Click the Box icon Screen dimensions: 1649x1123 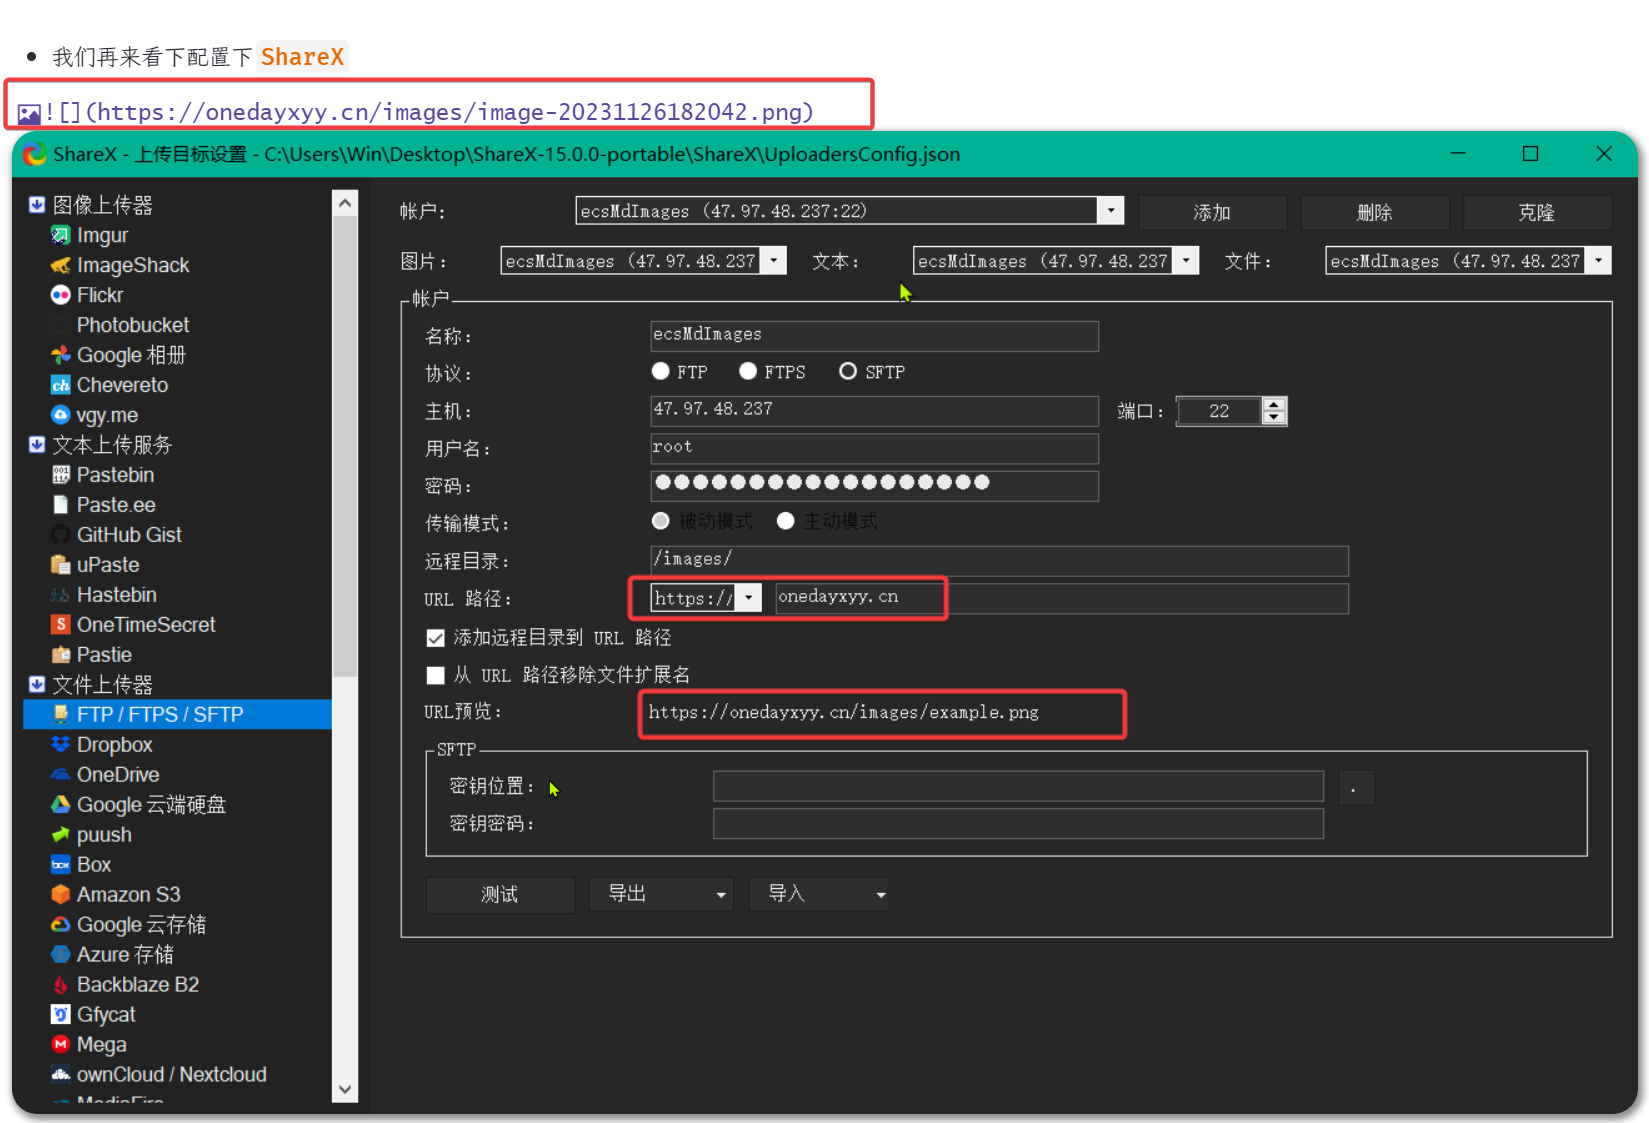(61, 865)
